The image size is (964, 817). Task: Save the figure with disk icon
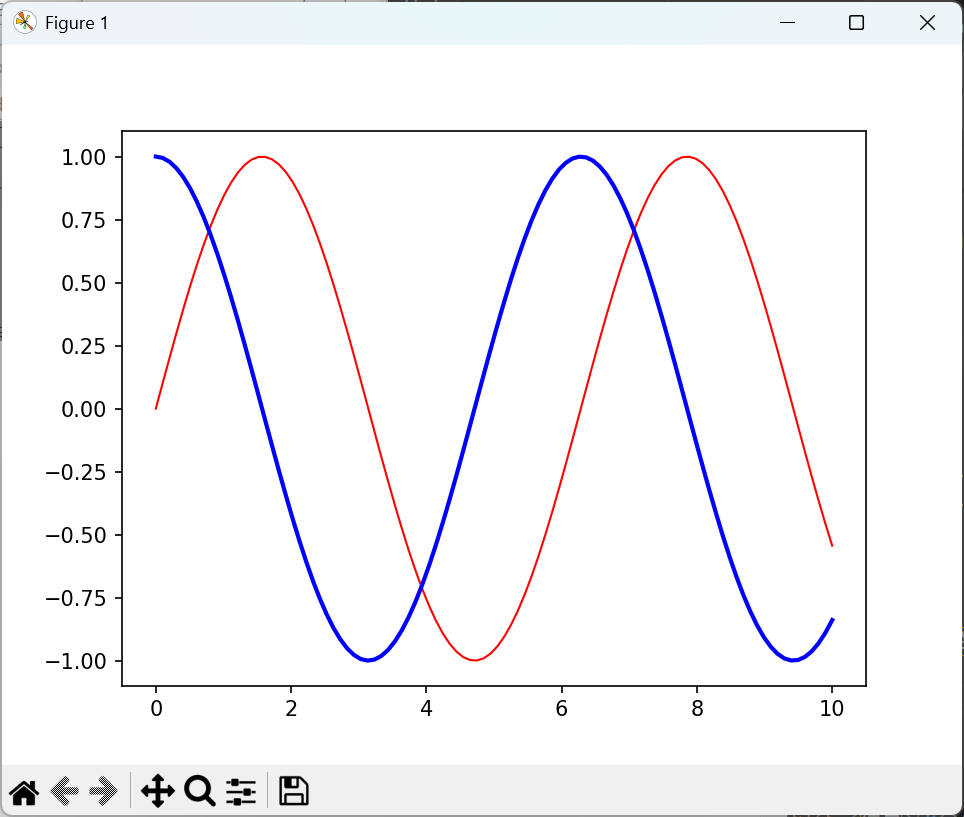293,791
